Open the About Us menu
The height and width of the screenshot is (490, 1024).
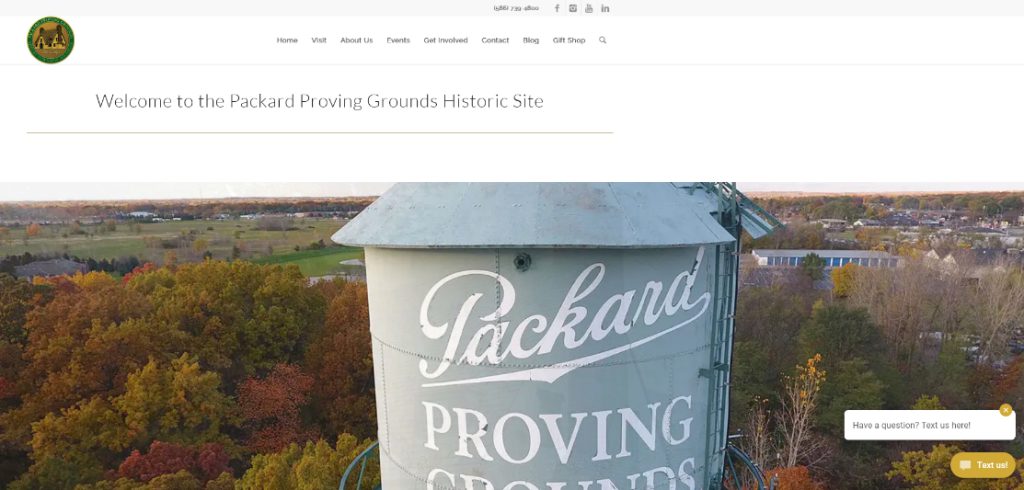coord(357,41)
